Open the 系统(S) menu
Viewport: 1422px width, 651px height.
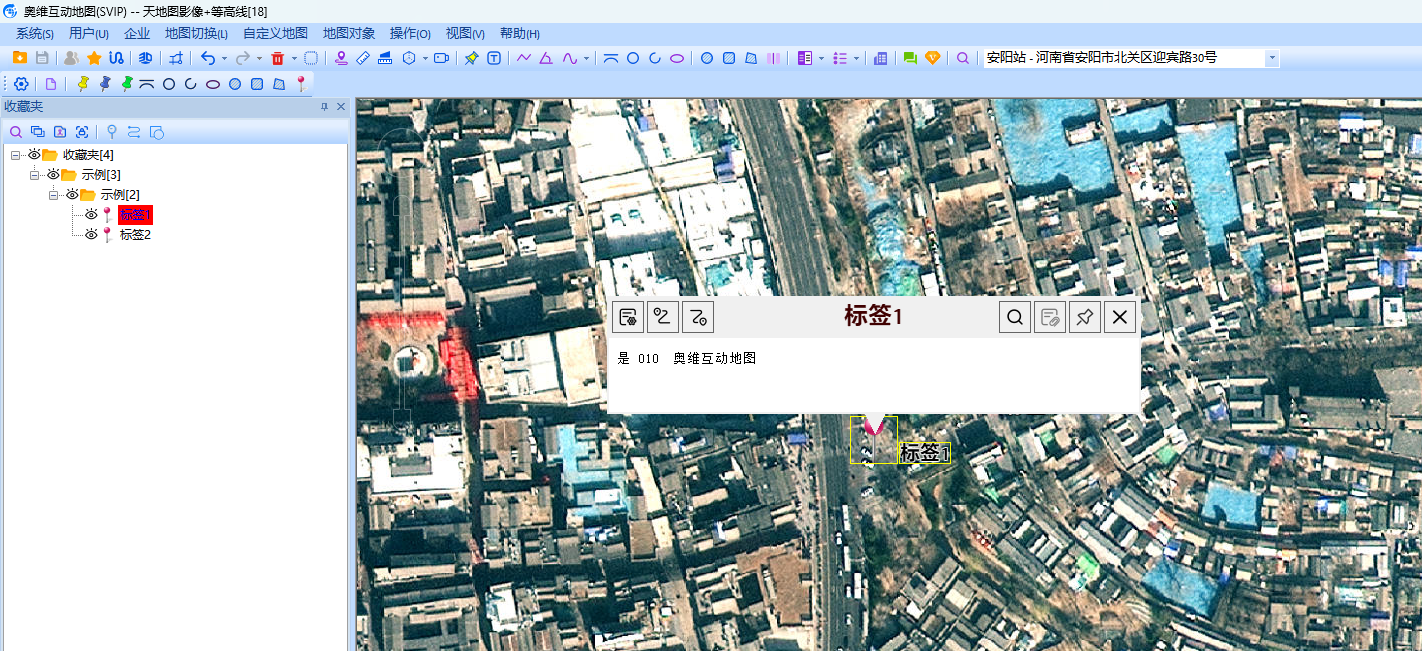(35, 33)
